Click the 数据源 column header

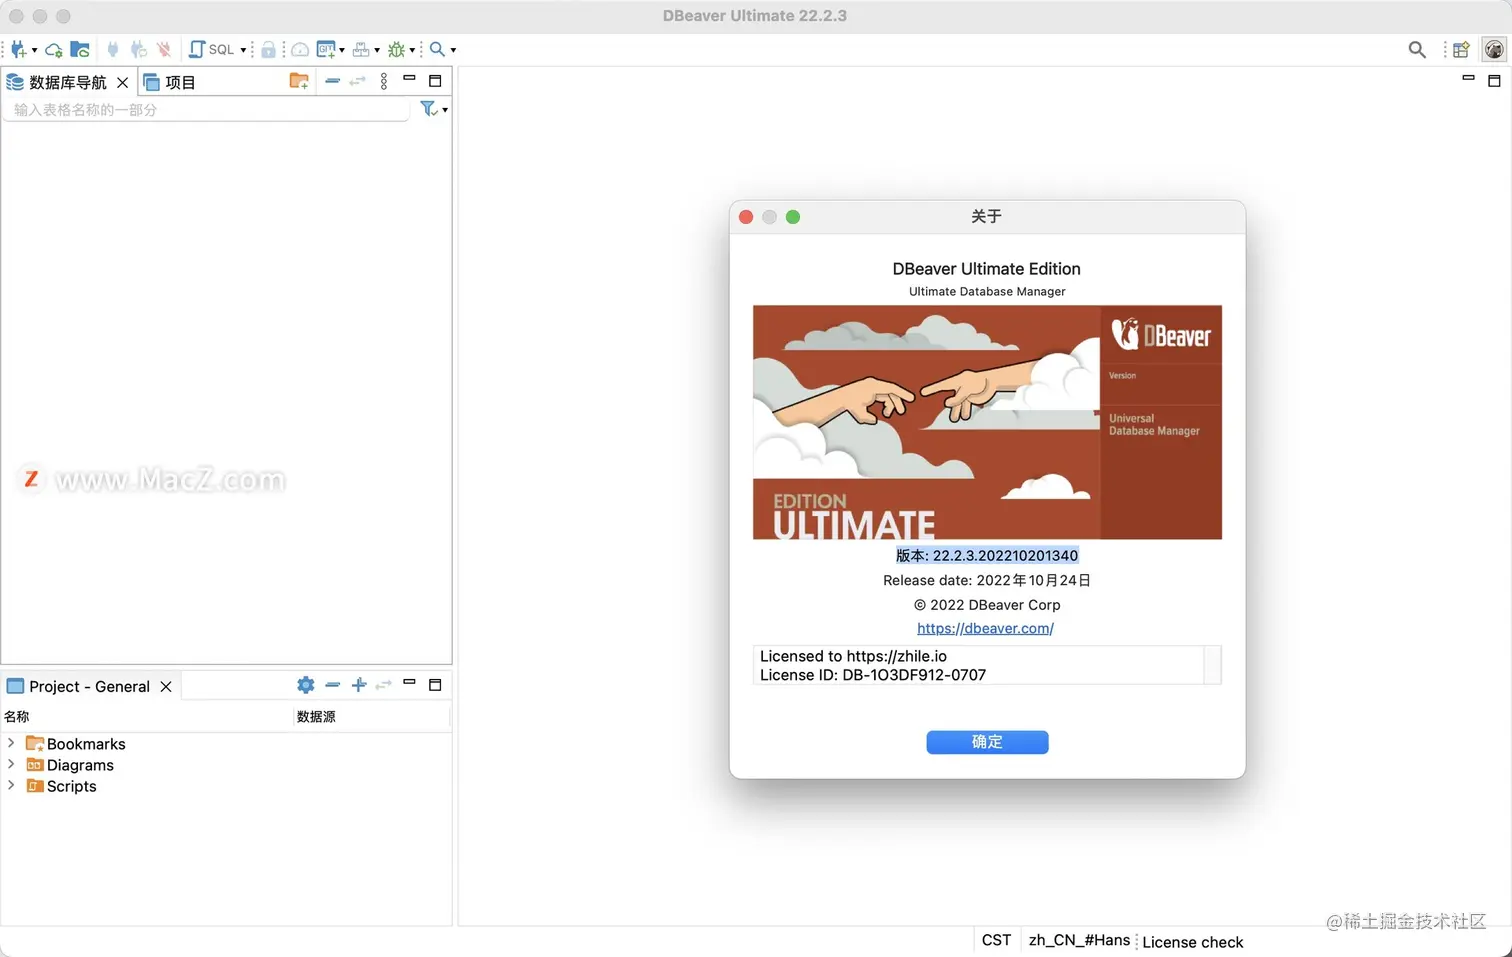pyautogui.click(x=316, y=717)
